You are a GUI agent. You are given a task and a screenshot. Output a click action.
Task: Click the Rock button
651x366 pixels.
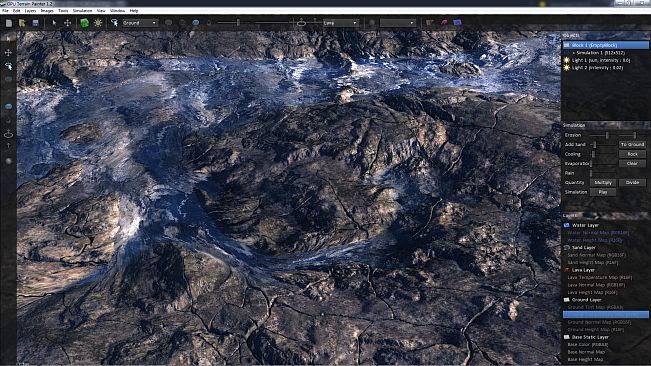coord(632,154)
